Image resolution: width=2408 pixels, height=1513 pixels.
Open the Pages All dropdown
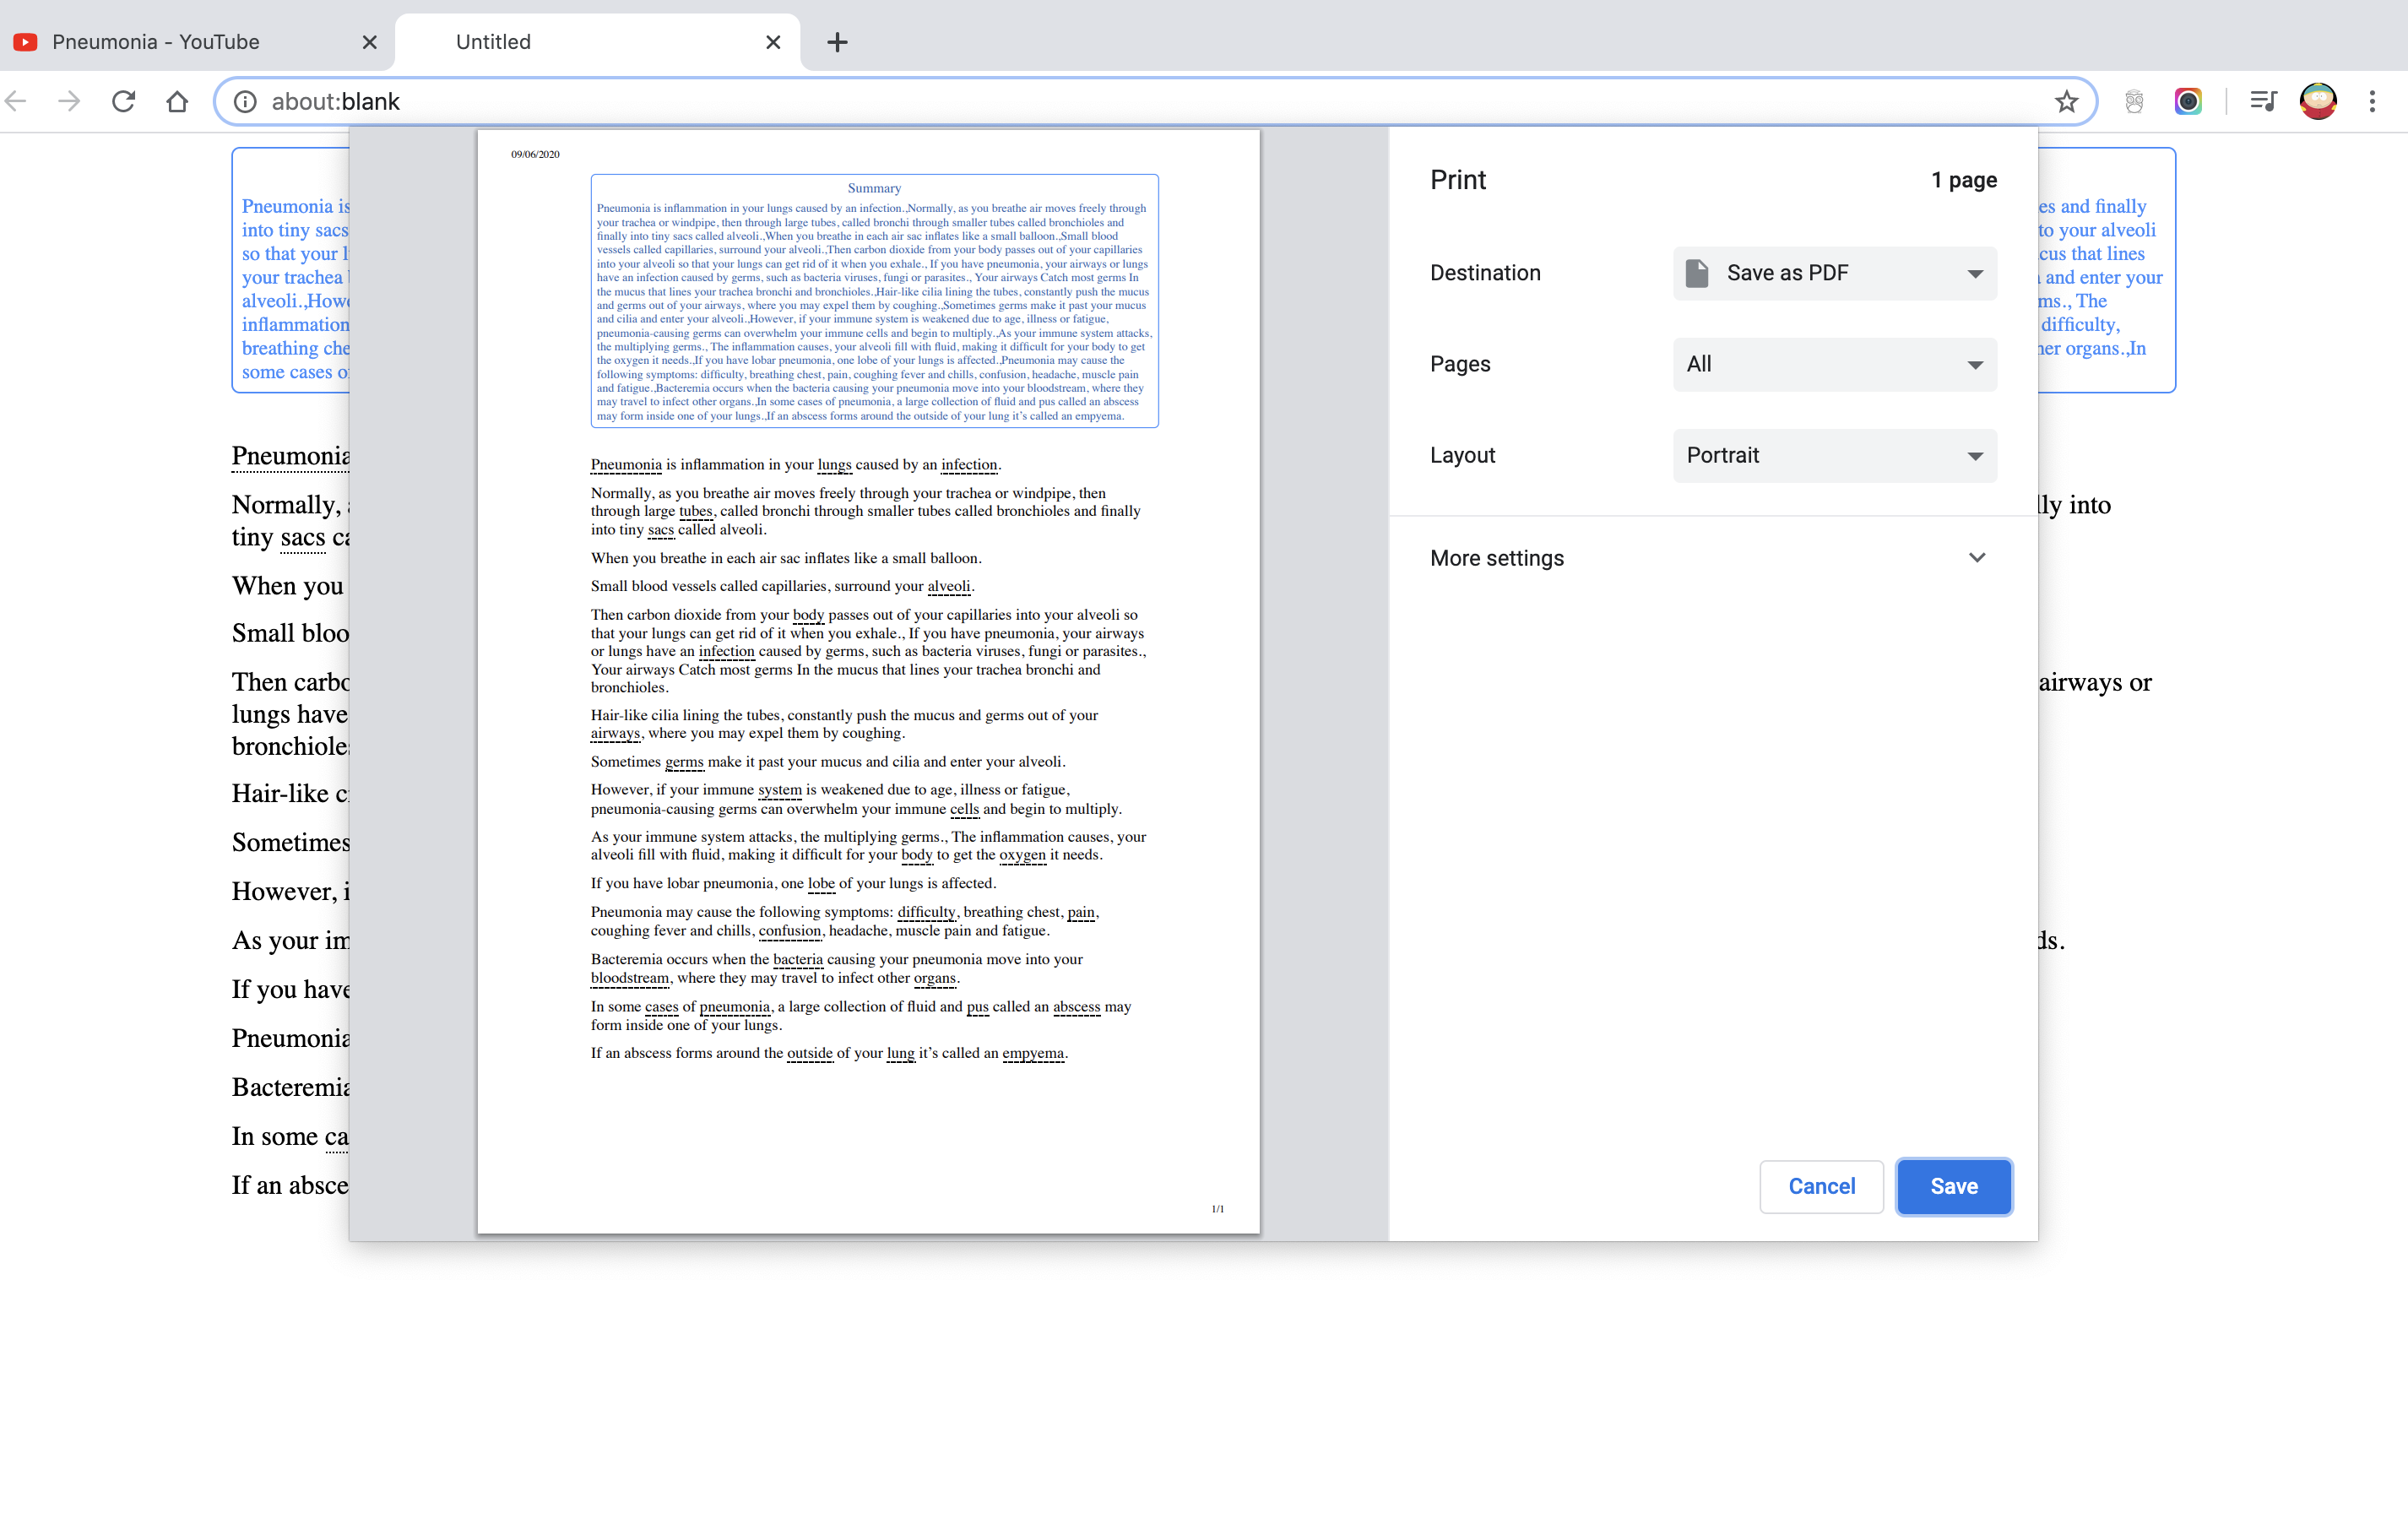[1834, 364]
